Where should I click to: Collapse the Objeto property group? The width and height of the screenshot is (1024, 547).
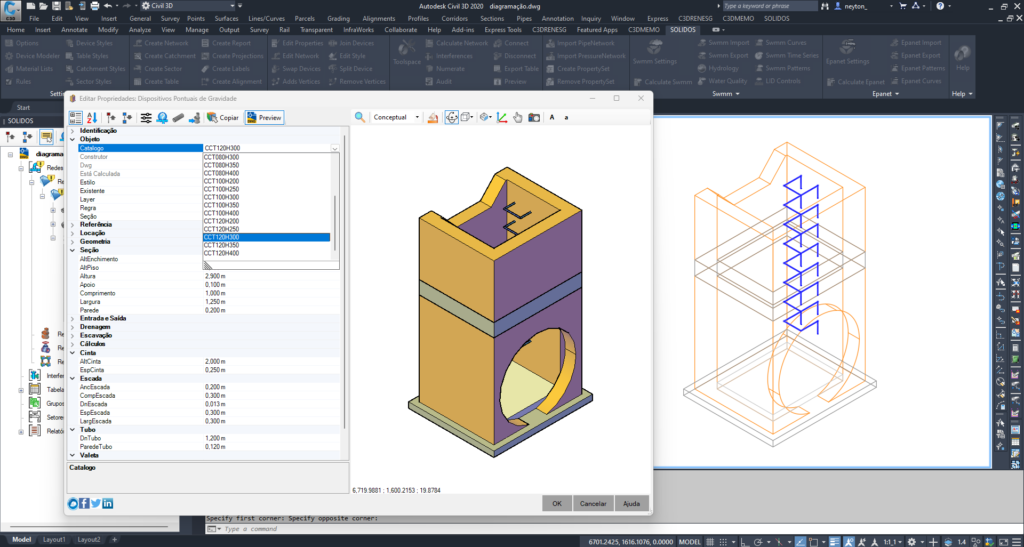pos(72,140)
